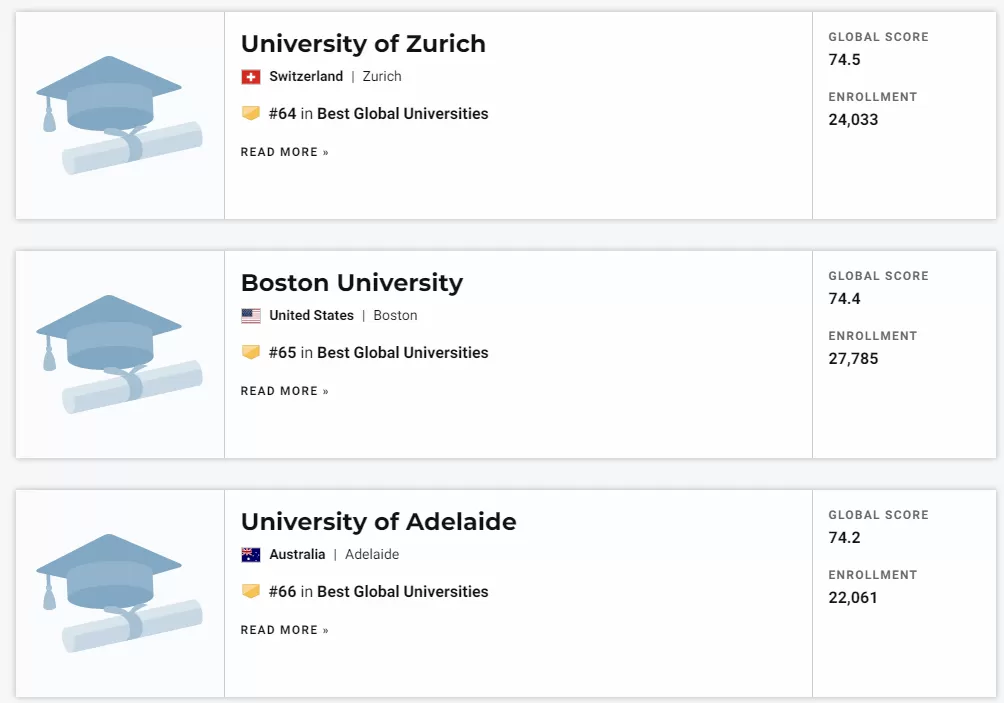
Task: Click the Global Score 74.5 for Zurich
Action: pos(845,60)
